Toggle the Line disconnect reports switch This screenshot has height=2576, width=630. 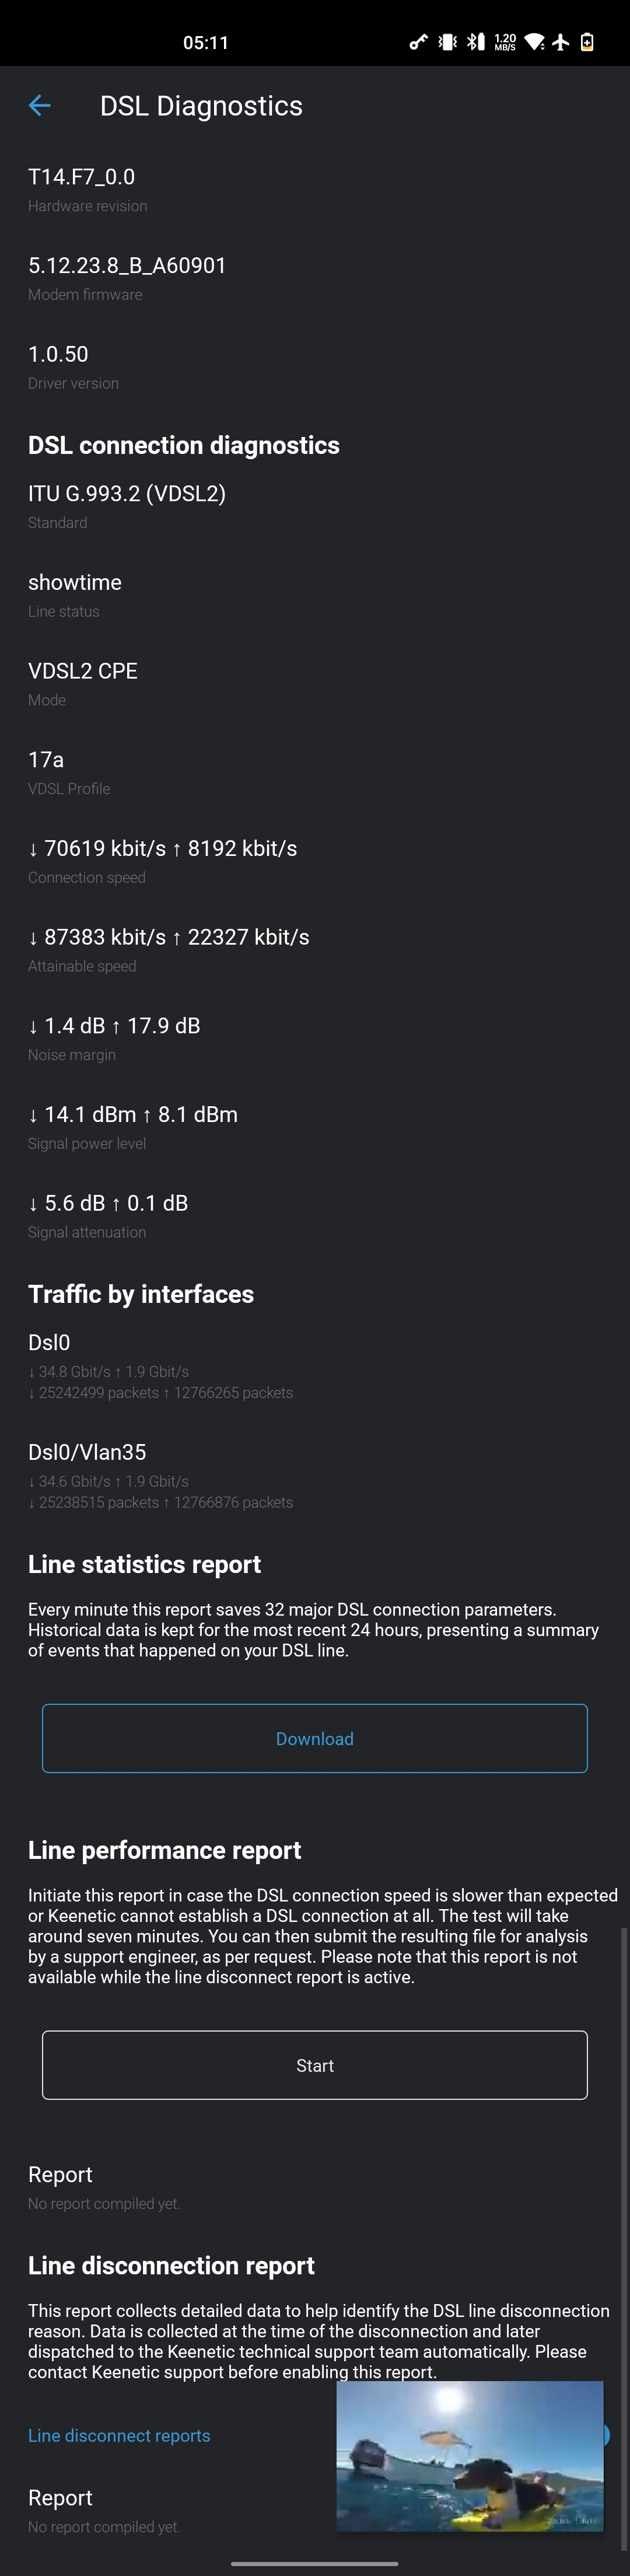(x=604, y=2435)
